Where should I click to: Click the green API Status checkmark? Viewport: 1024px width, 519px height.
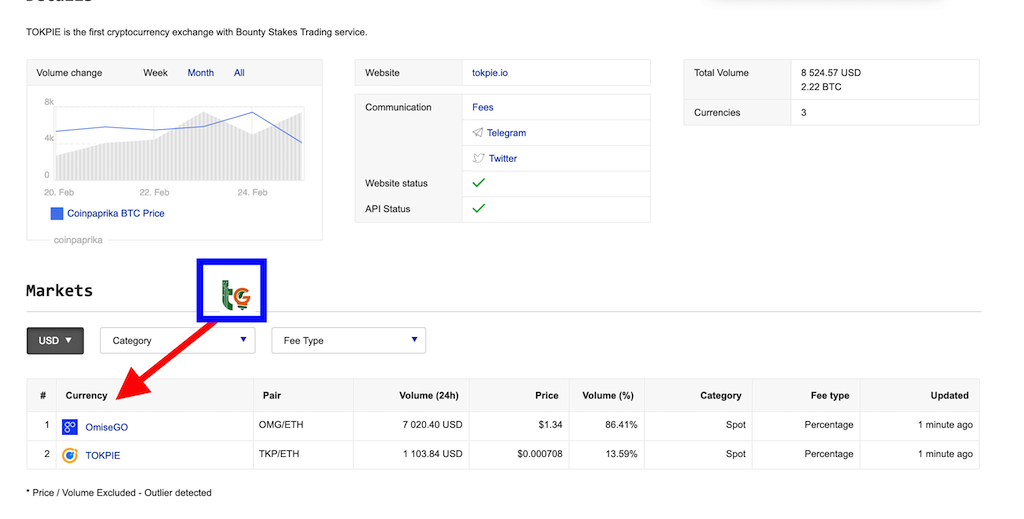tap(479, 208)
